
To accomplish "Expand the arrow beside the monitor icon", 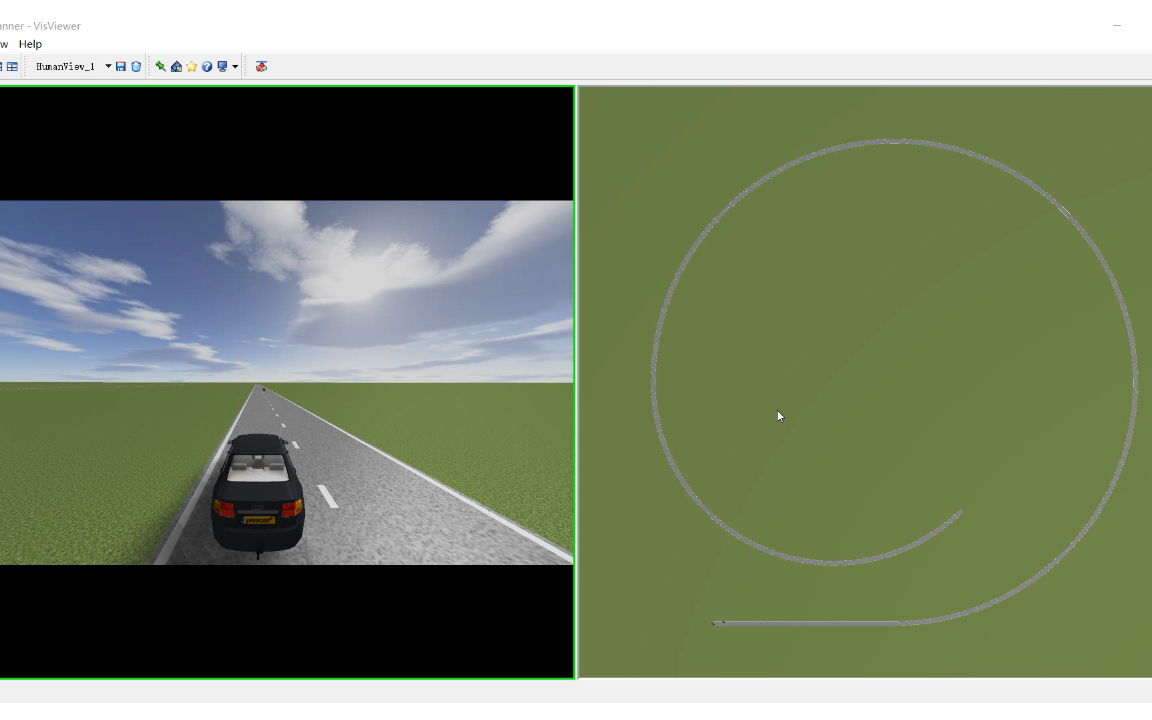I will 235,66.
